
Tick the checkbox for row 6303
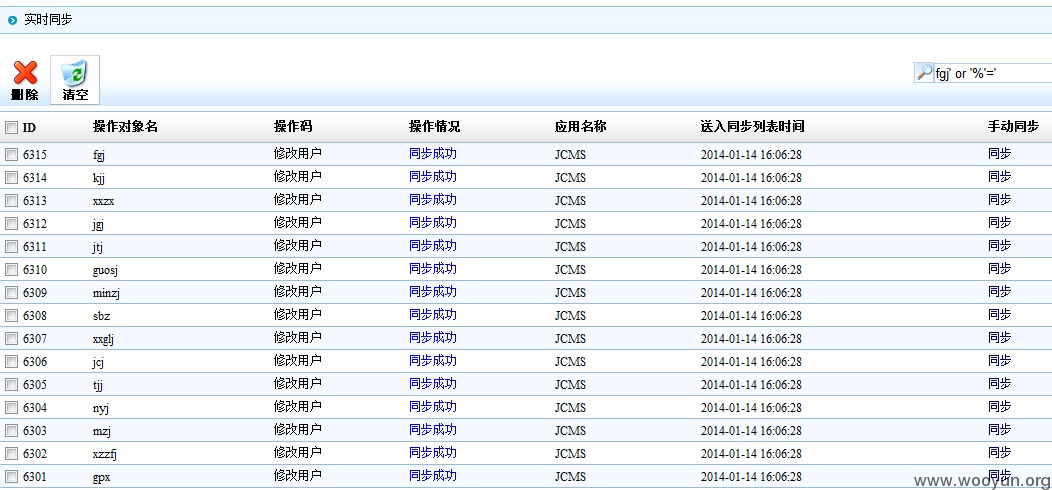(x=11, y=430)
